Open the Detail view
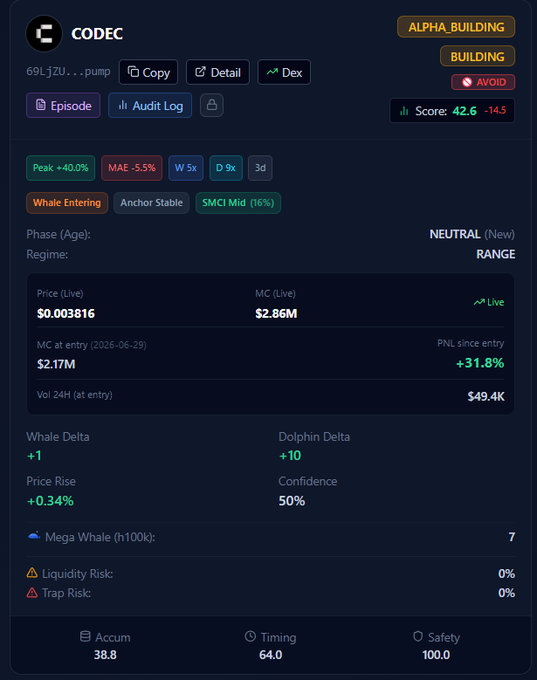Viewport: 537px width, 680px height. 218,72
